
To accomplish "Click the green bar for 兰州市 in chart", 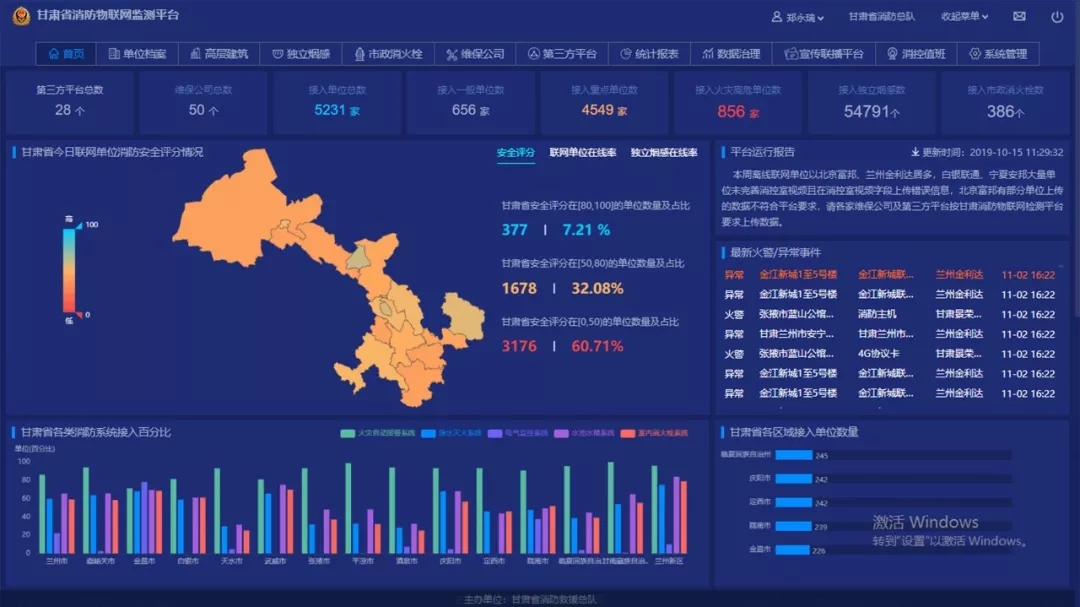I will point(42,514).
